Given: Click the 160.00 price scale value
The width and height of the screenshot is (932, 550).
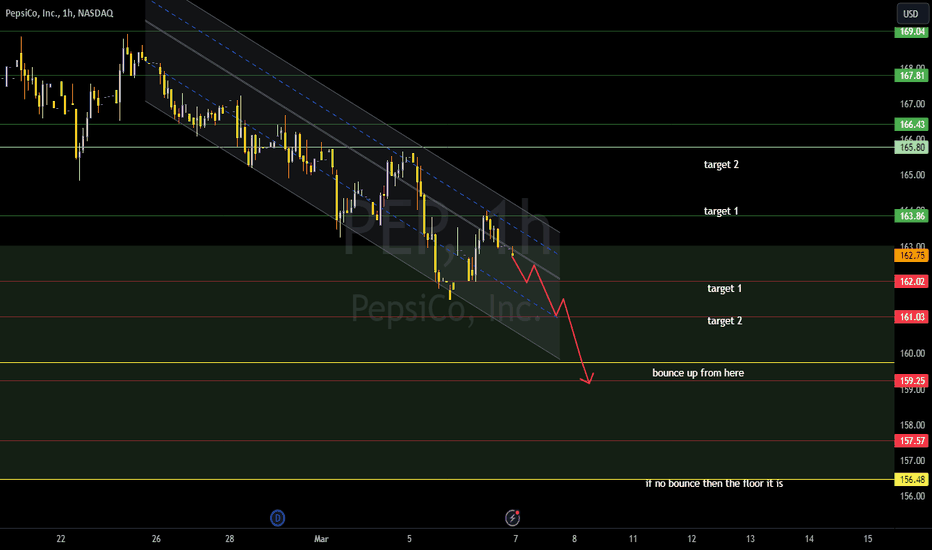Looking at the screenshot, I should 912,353.
